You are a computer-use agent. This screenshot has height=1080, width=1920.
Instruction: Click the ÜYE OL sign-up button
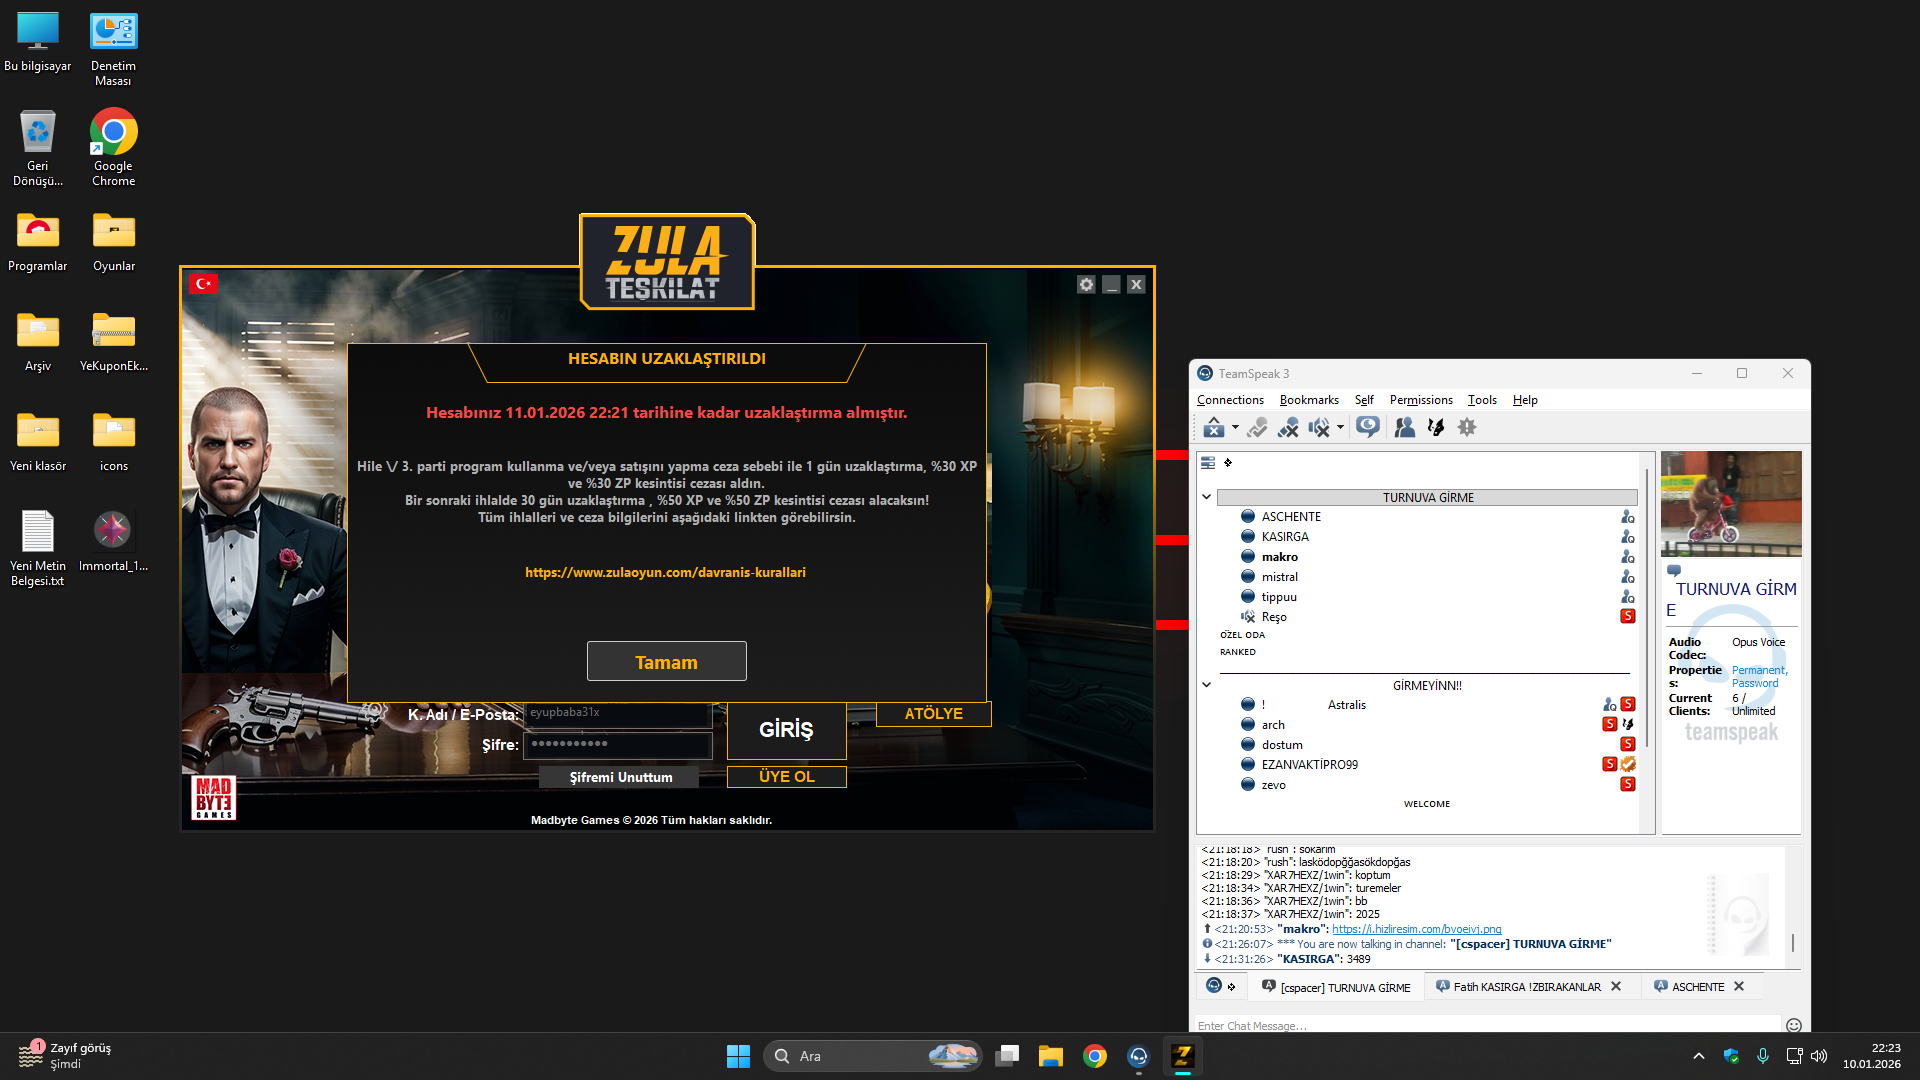coord(787,777)
